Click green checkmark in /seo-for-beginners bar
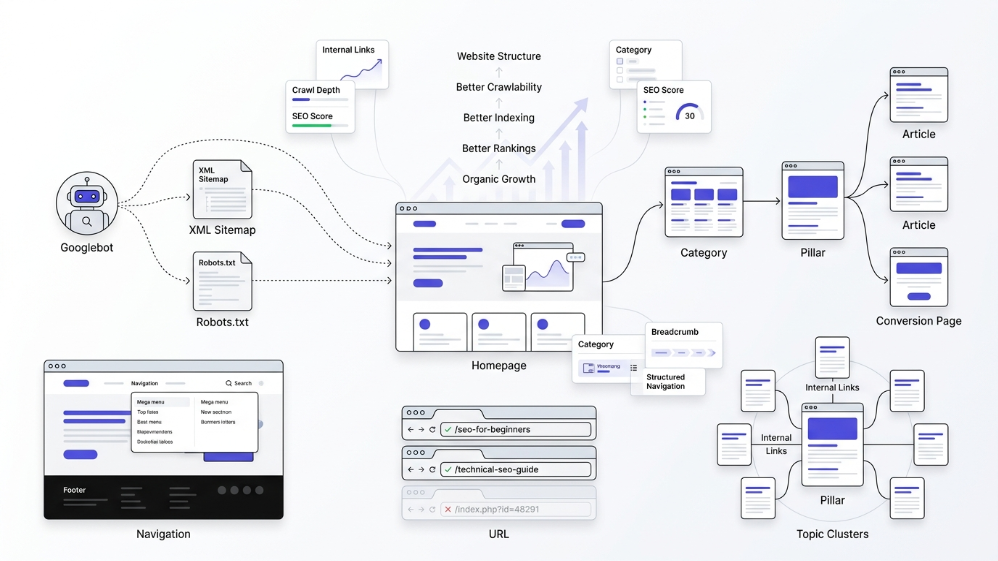The width and height of the screenshot is (998, 561). pyautogui.click(x=448, y=430)
